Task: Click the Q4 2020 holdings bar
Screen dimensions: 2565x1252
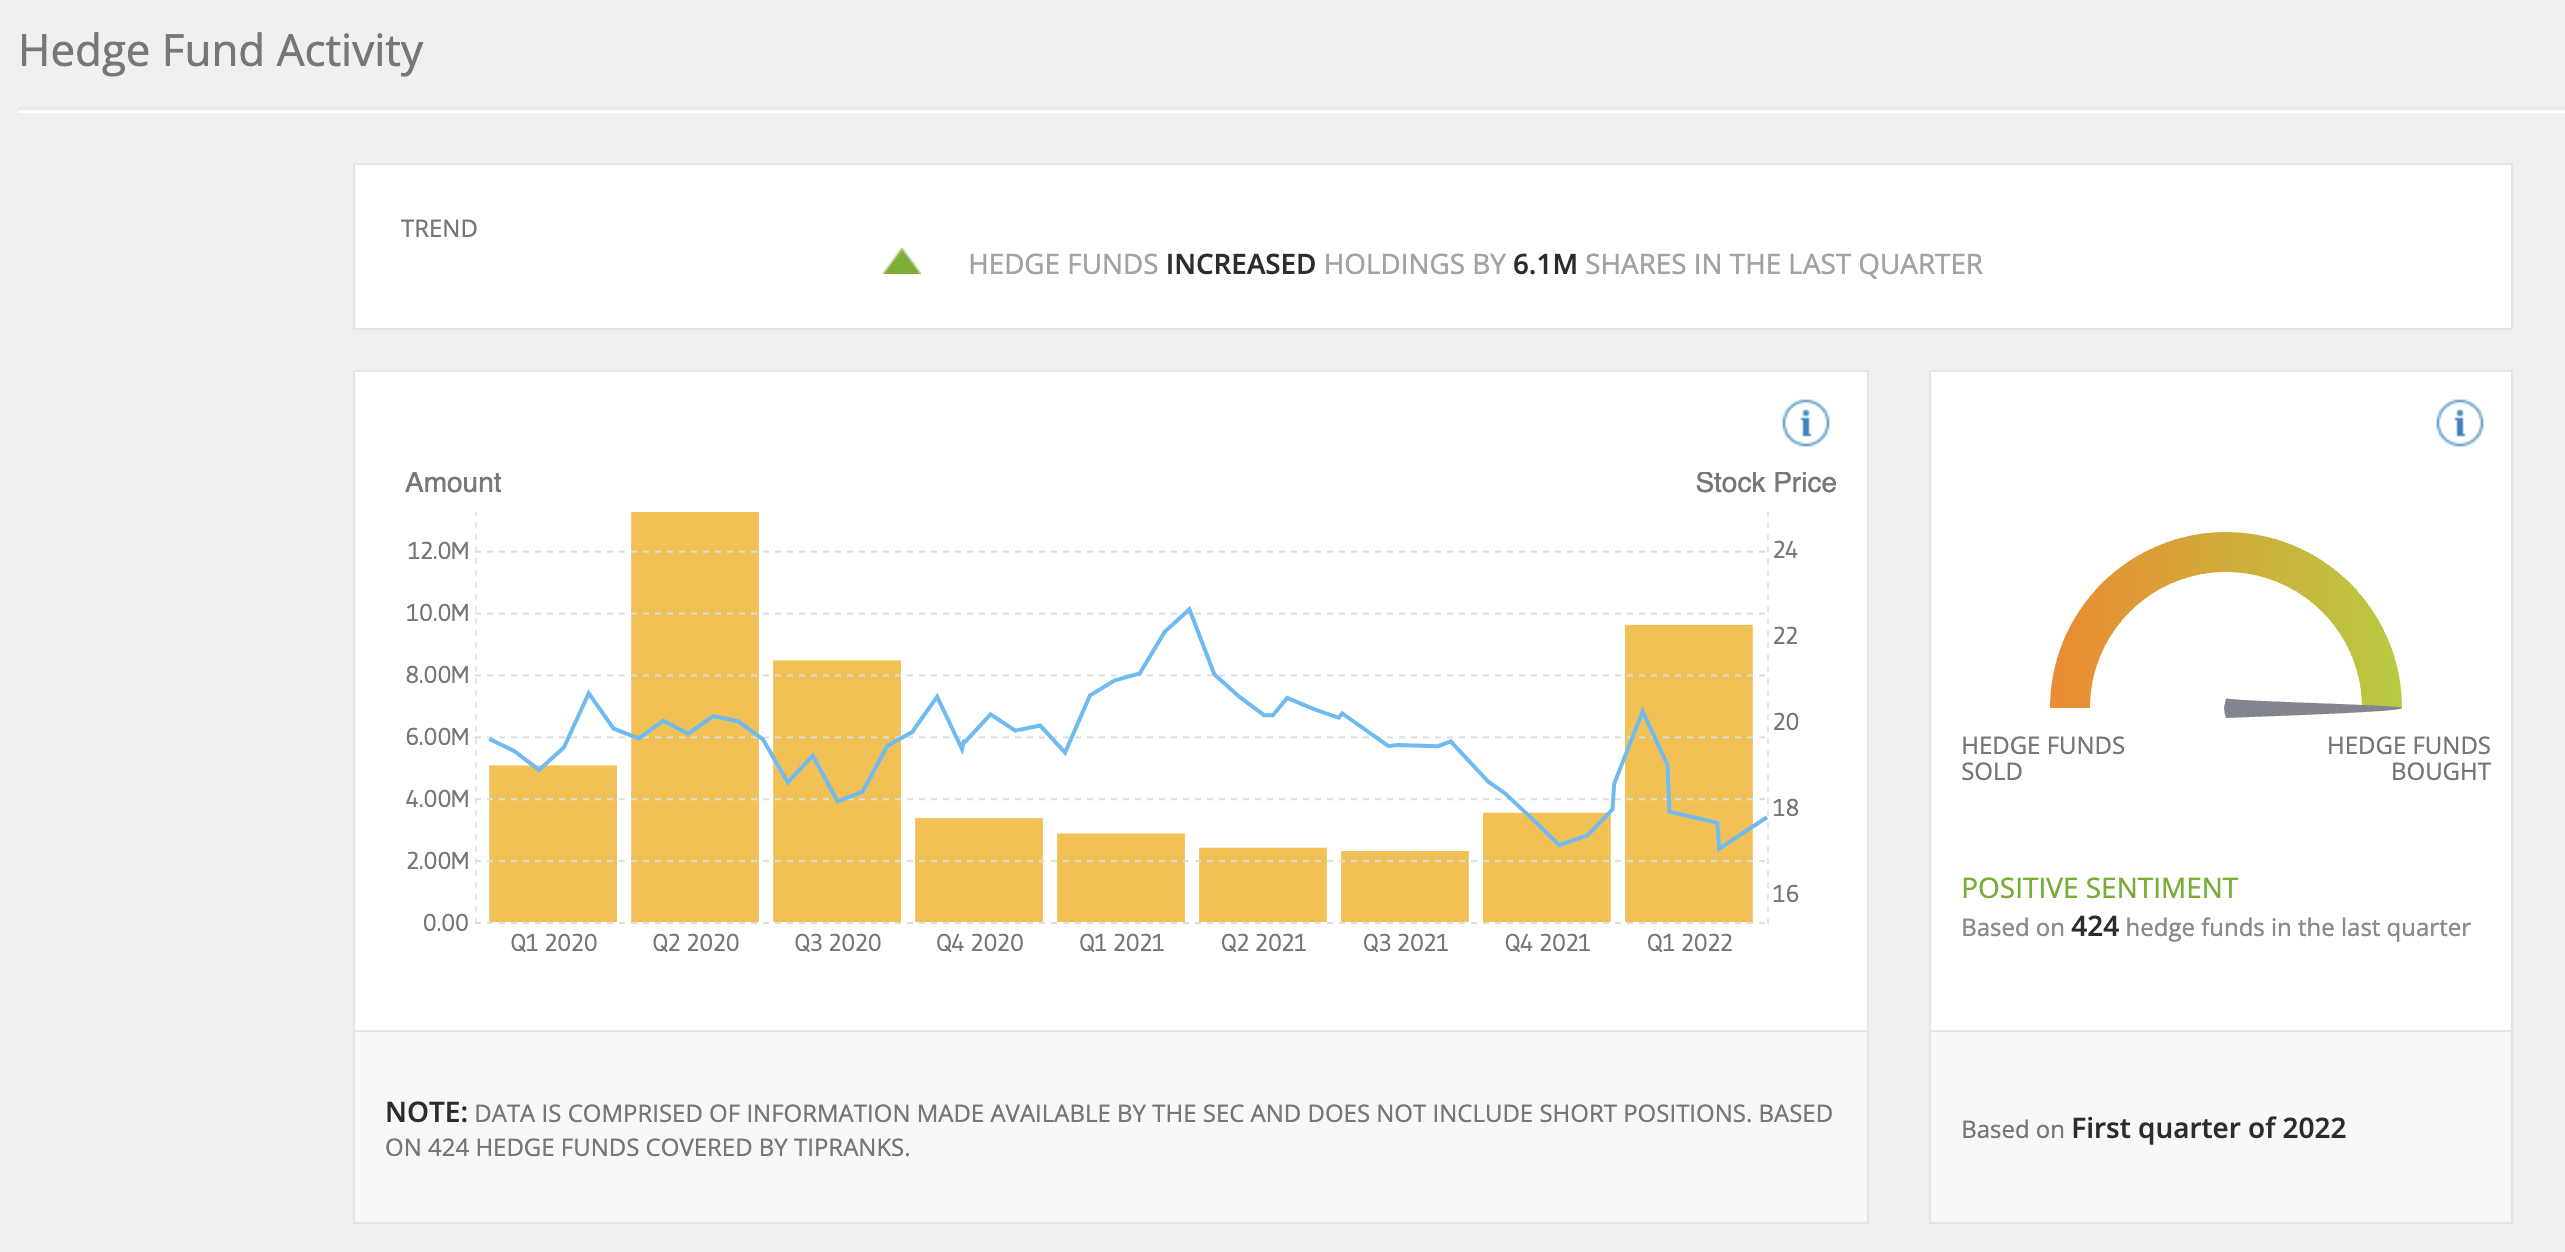Action: coord(979,870)
